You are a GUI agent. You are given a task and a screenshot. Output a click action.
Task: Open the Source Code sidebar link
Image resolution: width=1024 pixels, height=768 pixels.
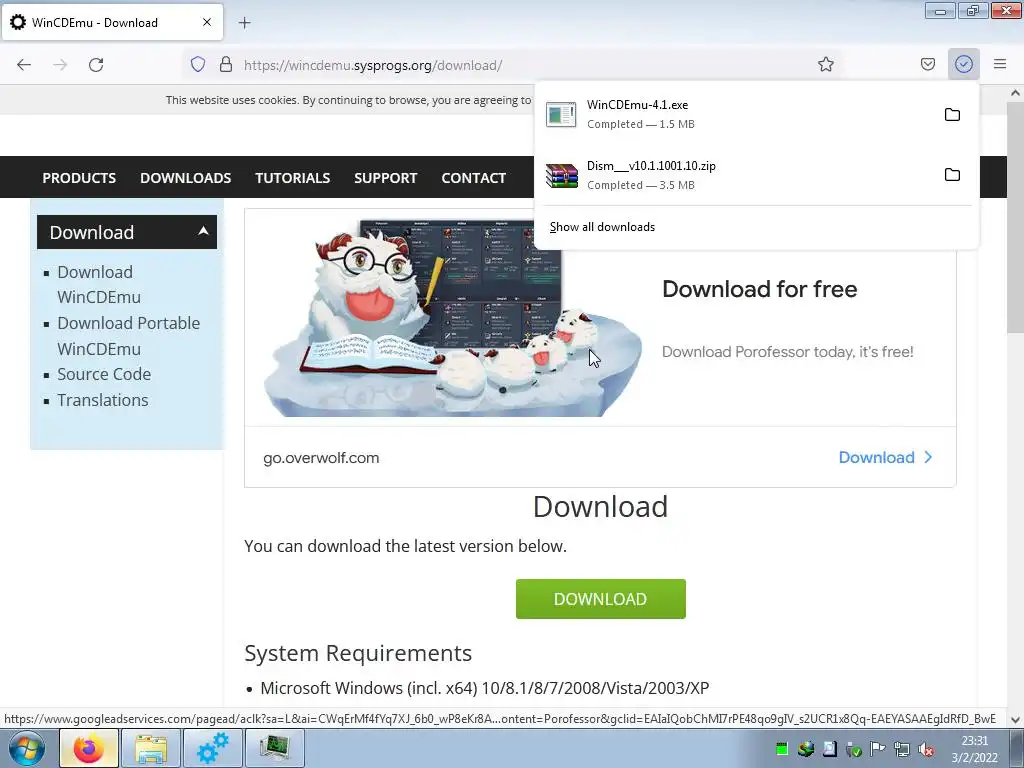click(x=104, y=374)
